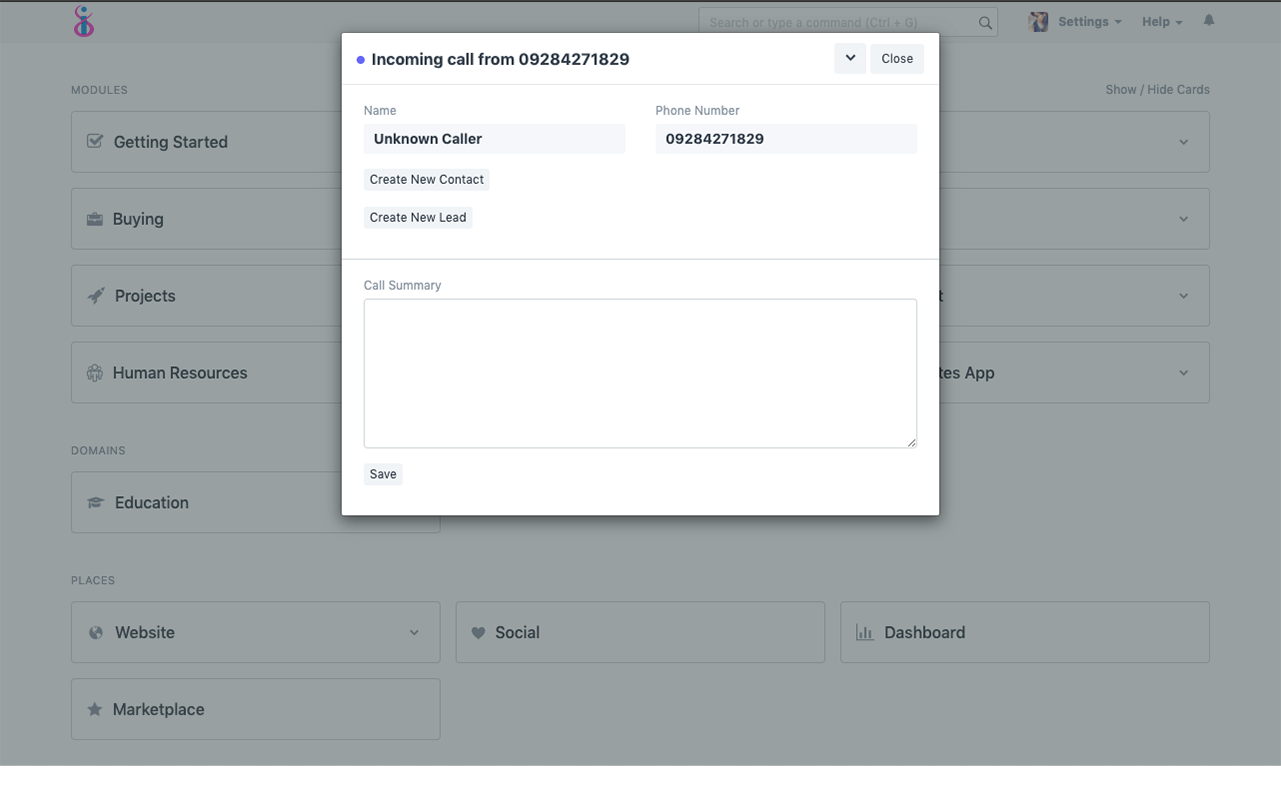Screen dimensions: 1281x800
Task: Expand the chevron next to Close in the call dialog
Action: [849, 58]
